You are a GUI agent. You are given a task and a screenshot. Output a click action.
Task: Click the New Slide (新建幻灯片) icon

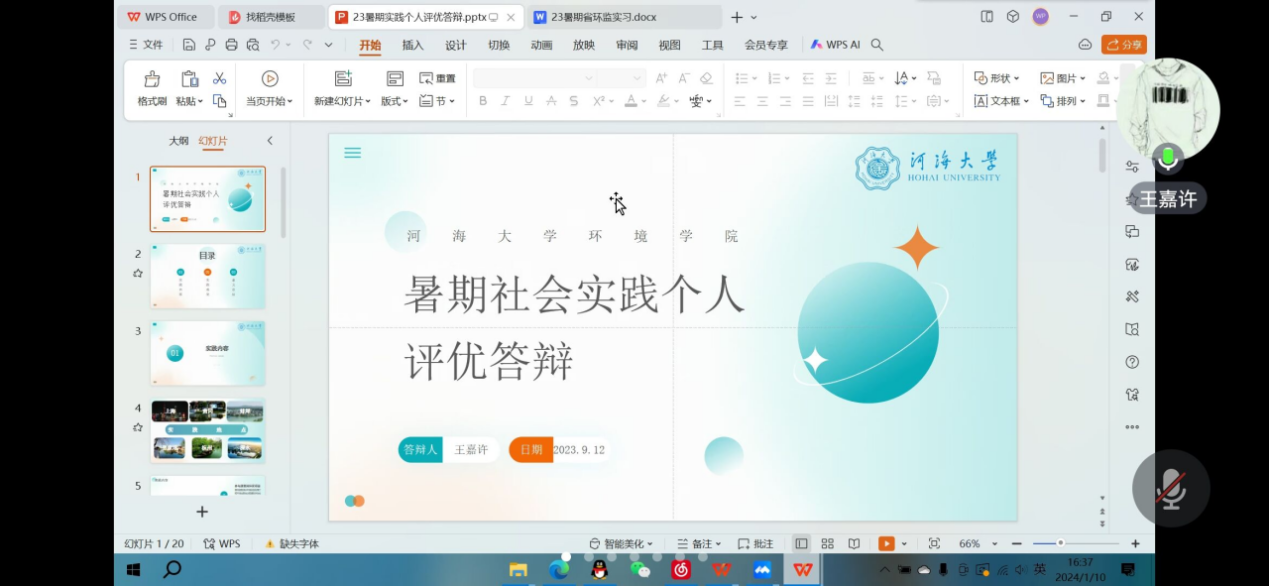[x=343, y=80]
